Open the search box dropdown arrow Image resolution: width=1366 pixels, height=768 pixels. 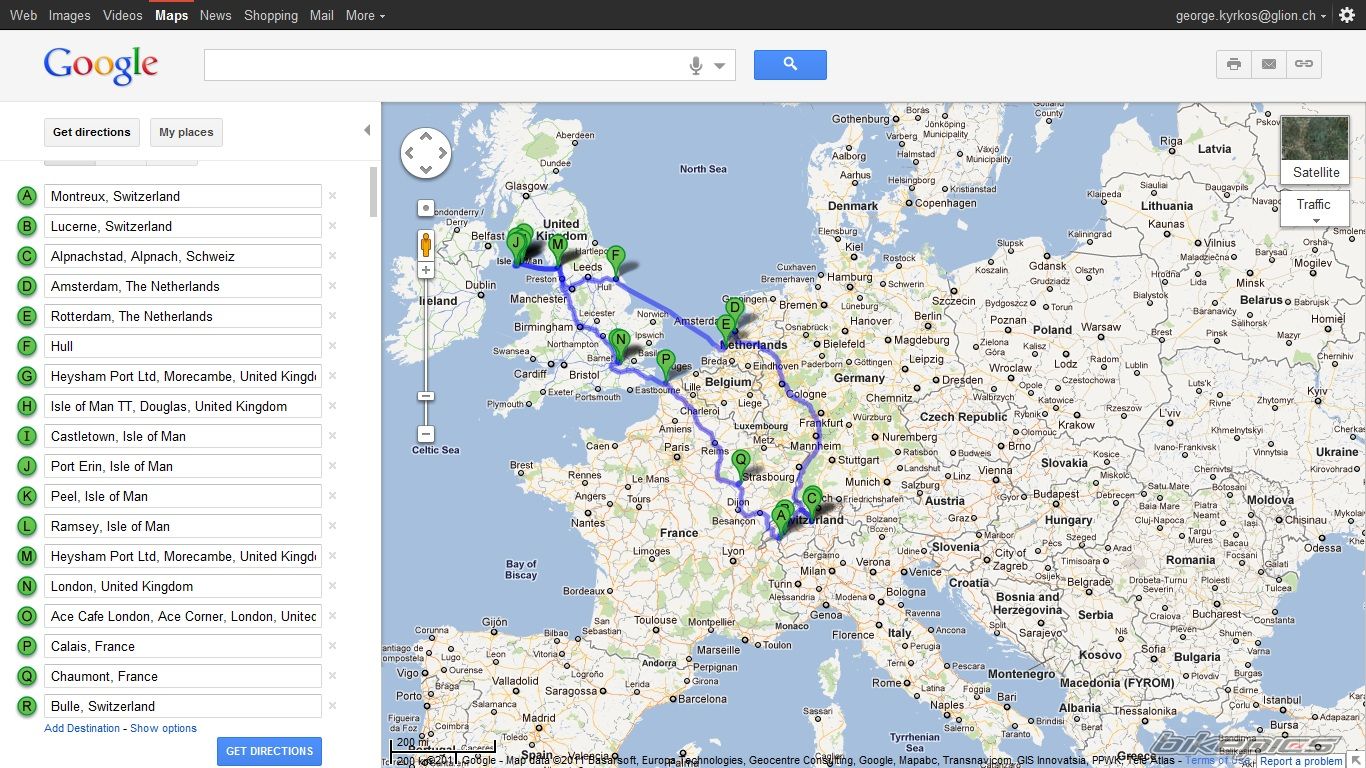(719, 67)
